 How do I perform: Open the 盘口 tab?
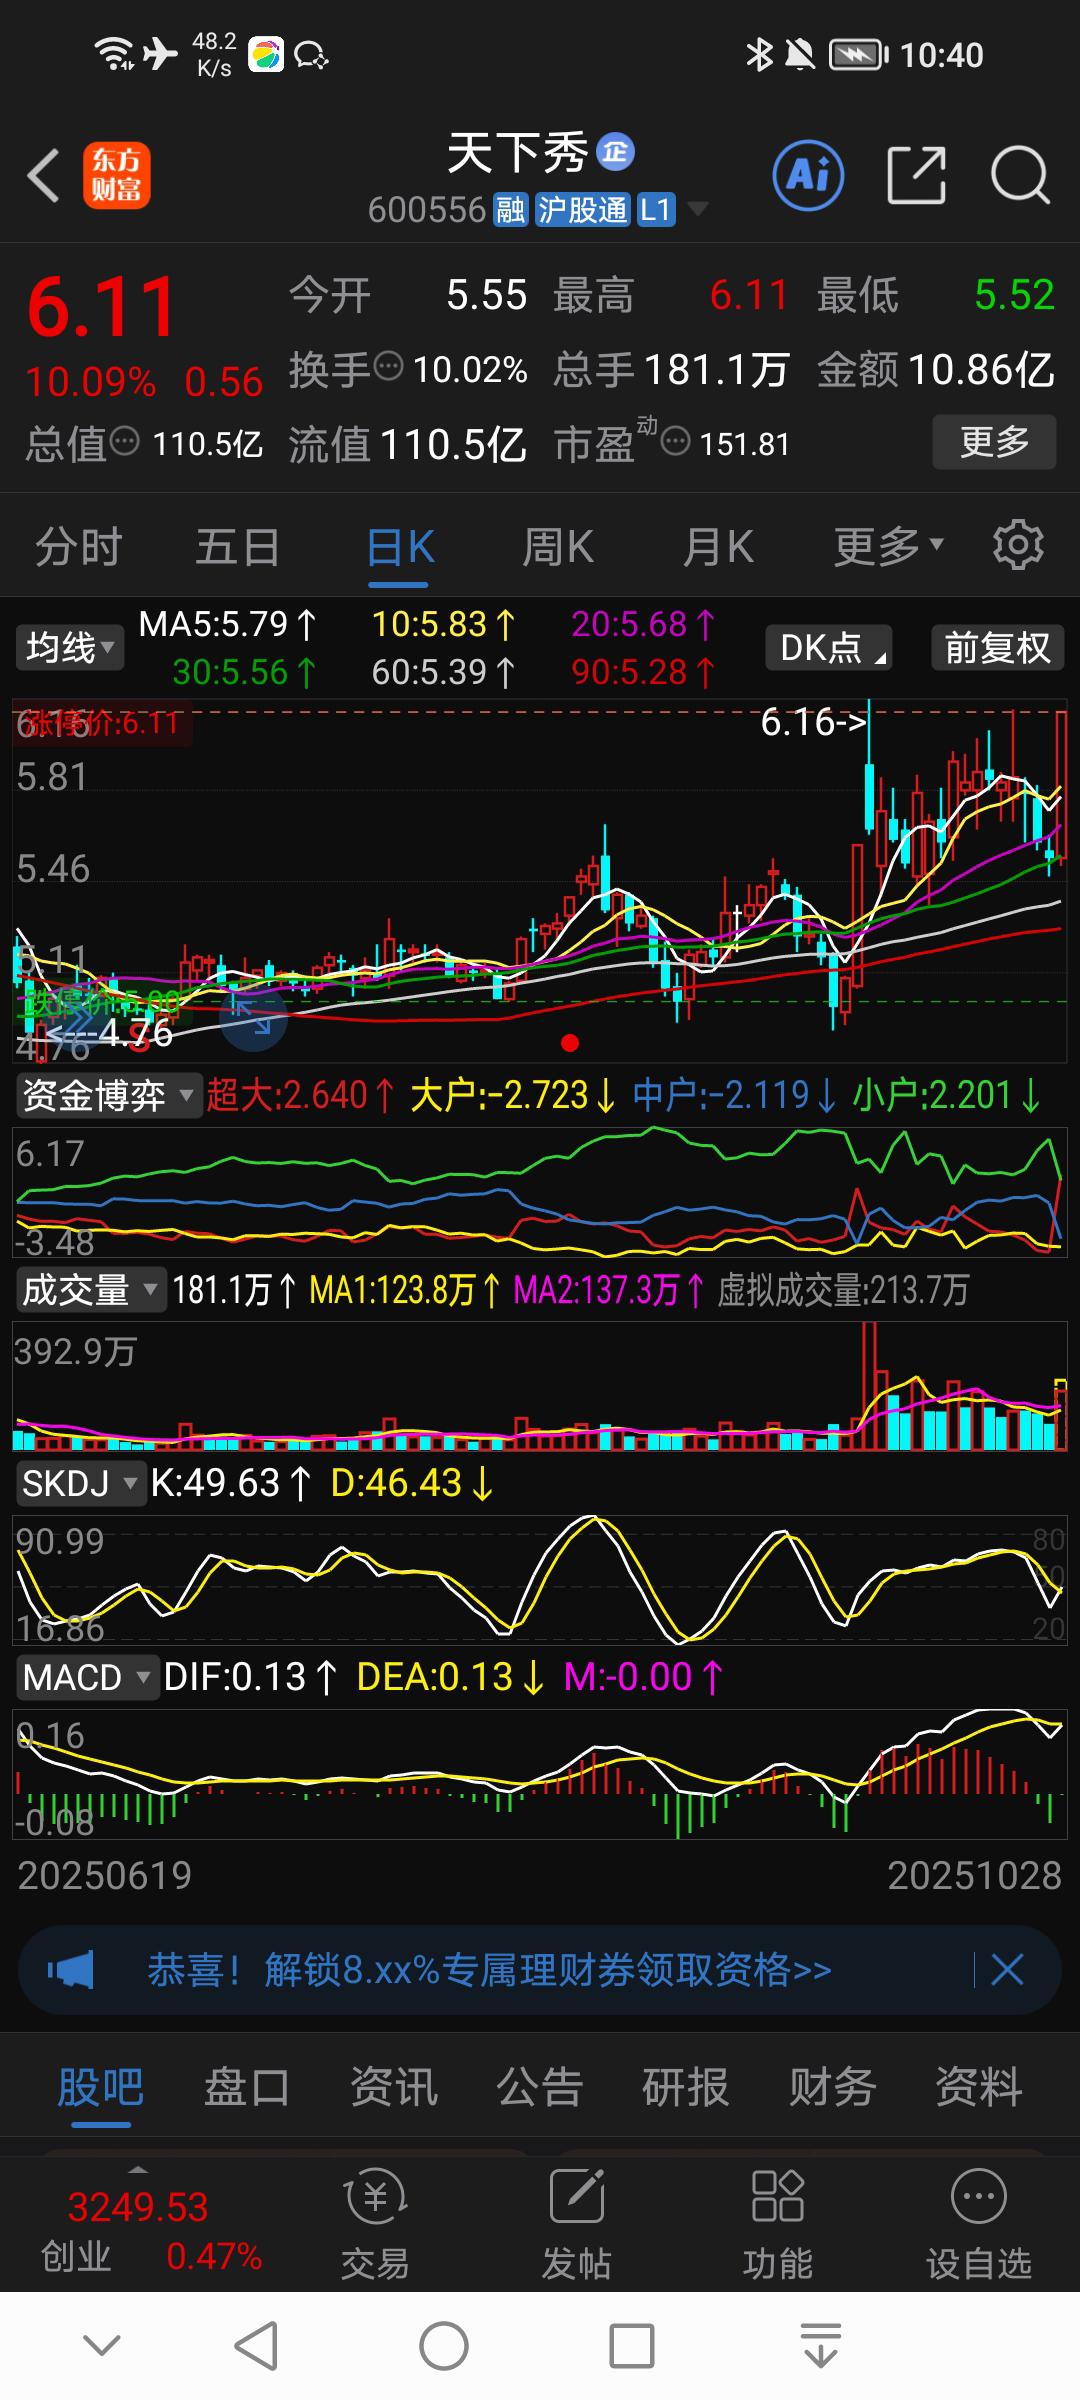[247, 2087]
